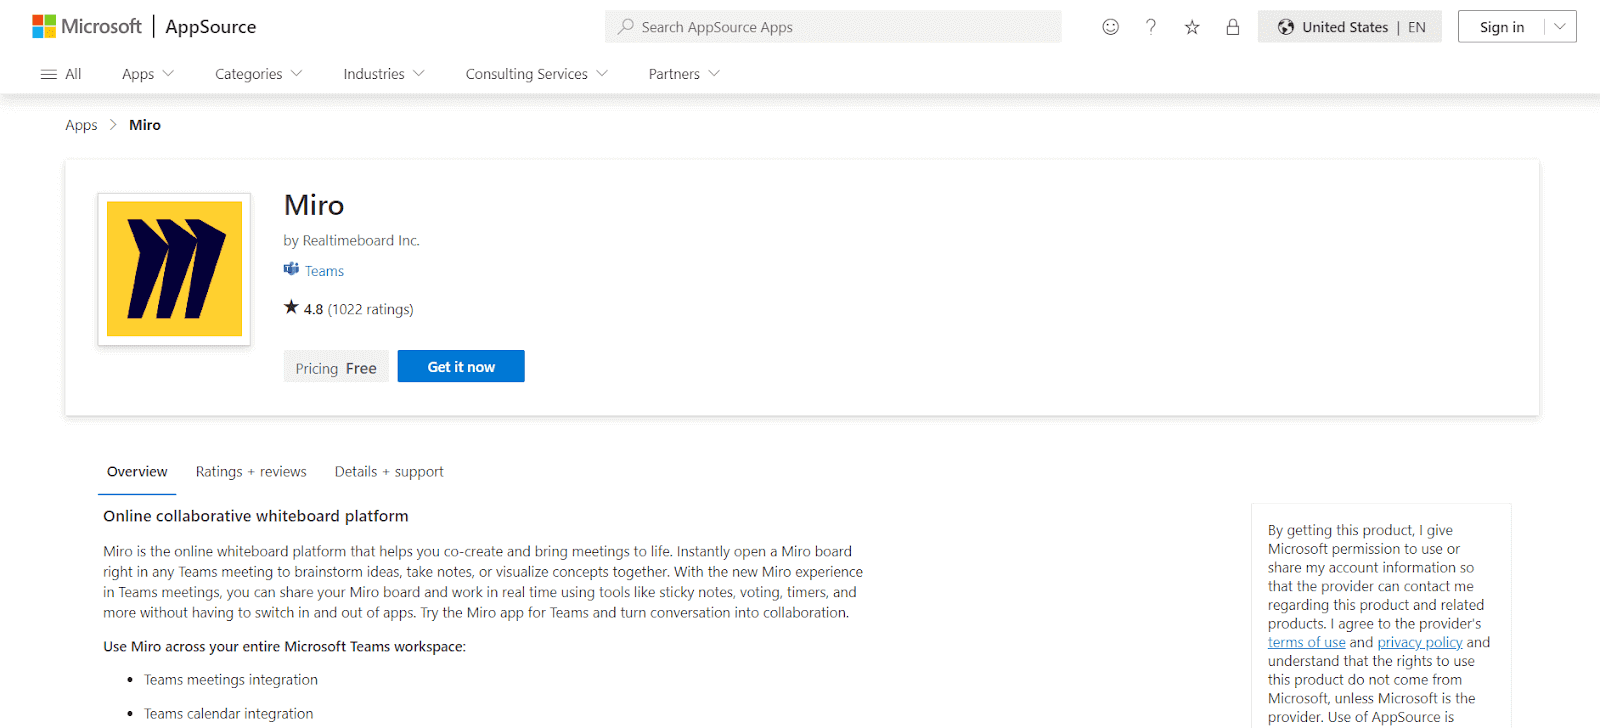Click the favorites star icon
Viewport: 1600px width, 728px height.
click(x=1192, y=27)
